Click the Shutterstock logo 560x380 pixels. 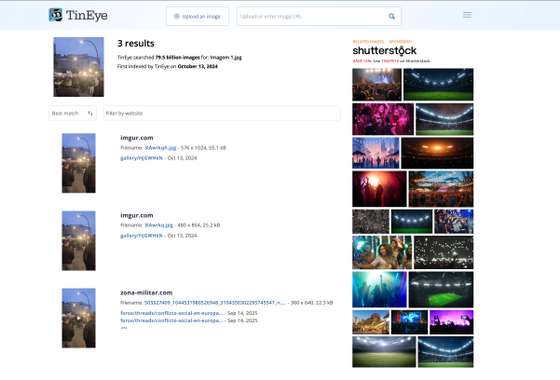pyautogui.click(x=384, y=51)
